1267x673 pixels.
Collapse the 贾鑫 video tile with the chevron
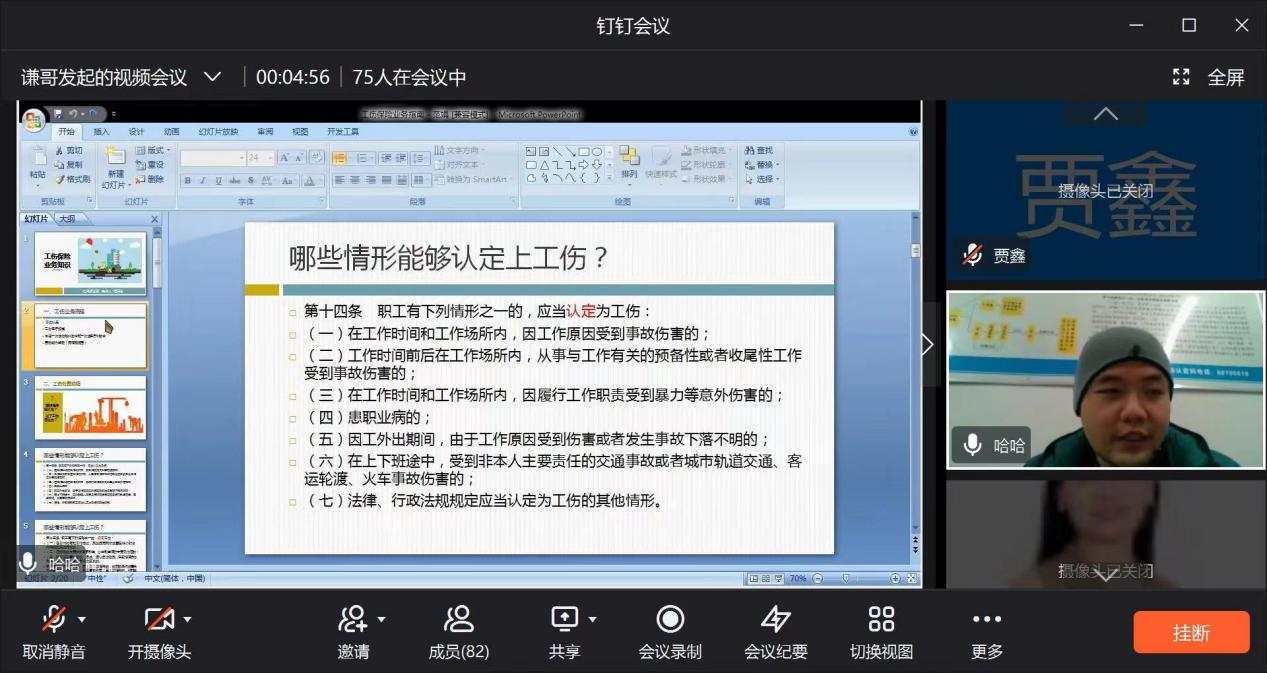click(x=1105, y=113)
